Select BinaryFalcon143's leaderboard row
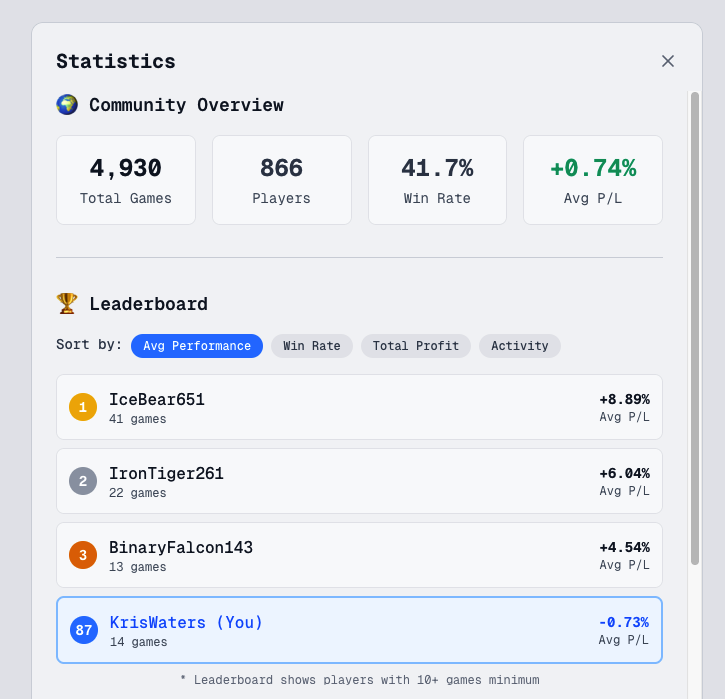The height and width of the screenshot is (699, 725). point(359,555)
